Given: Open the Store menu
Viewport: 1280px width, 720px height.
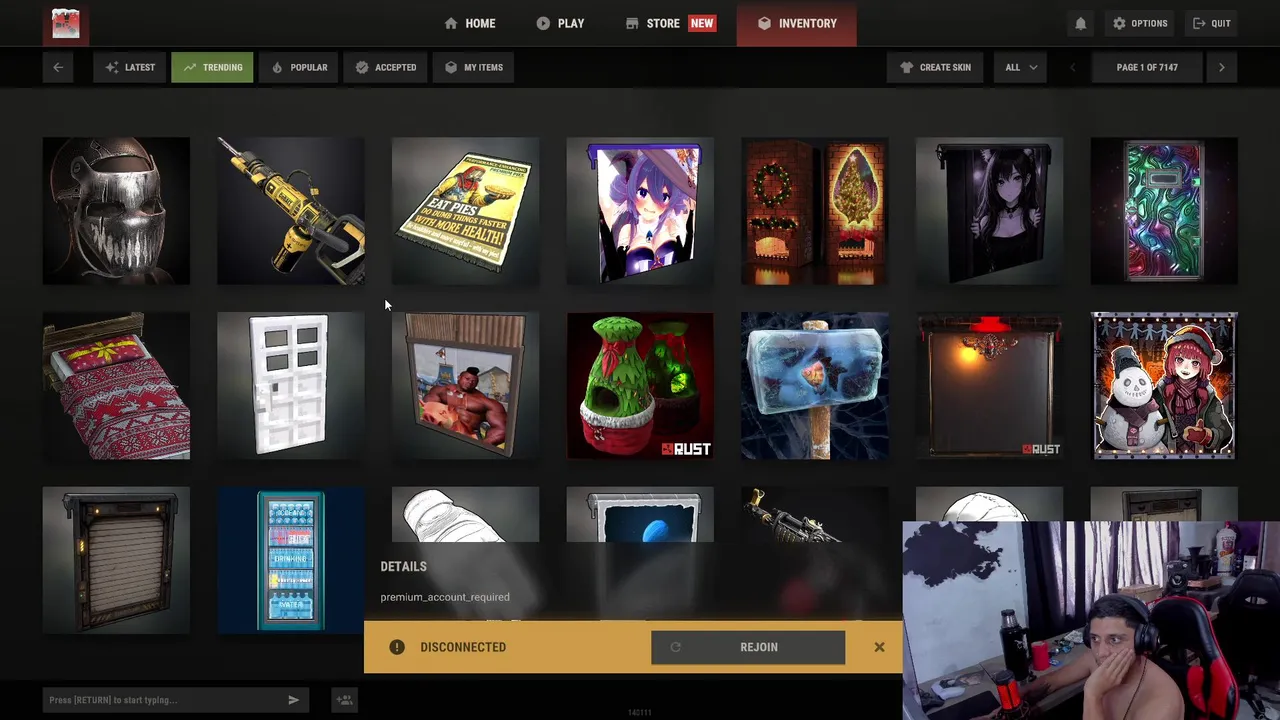Looking at the screenshot, I should (x=669, y=23).
